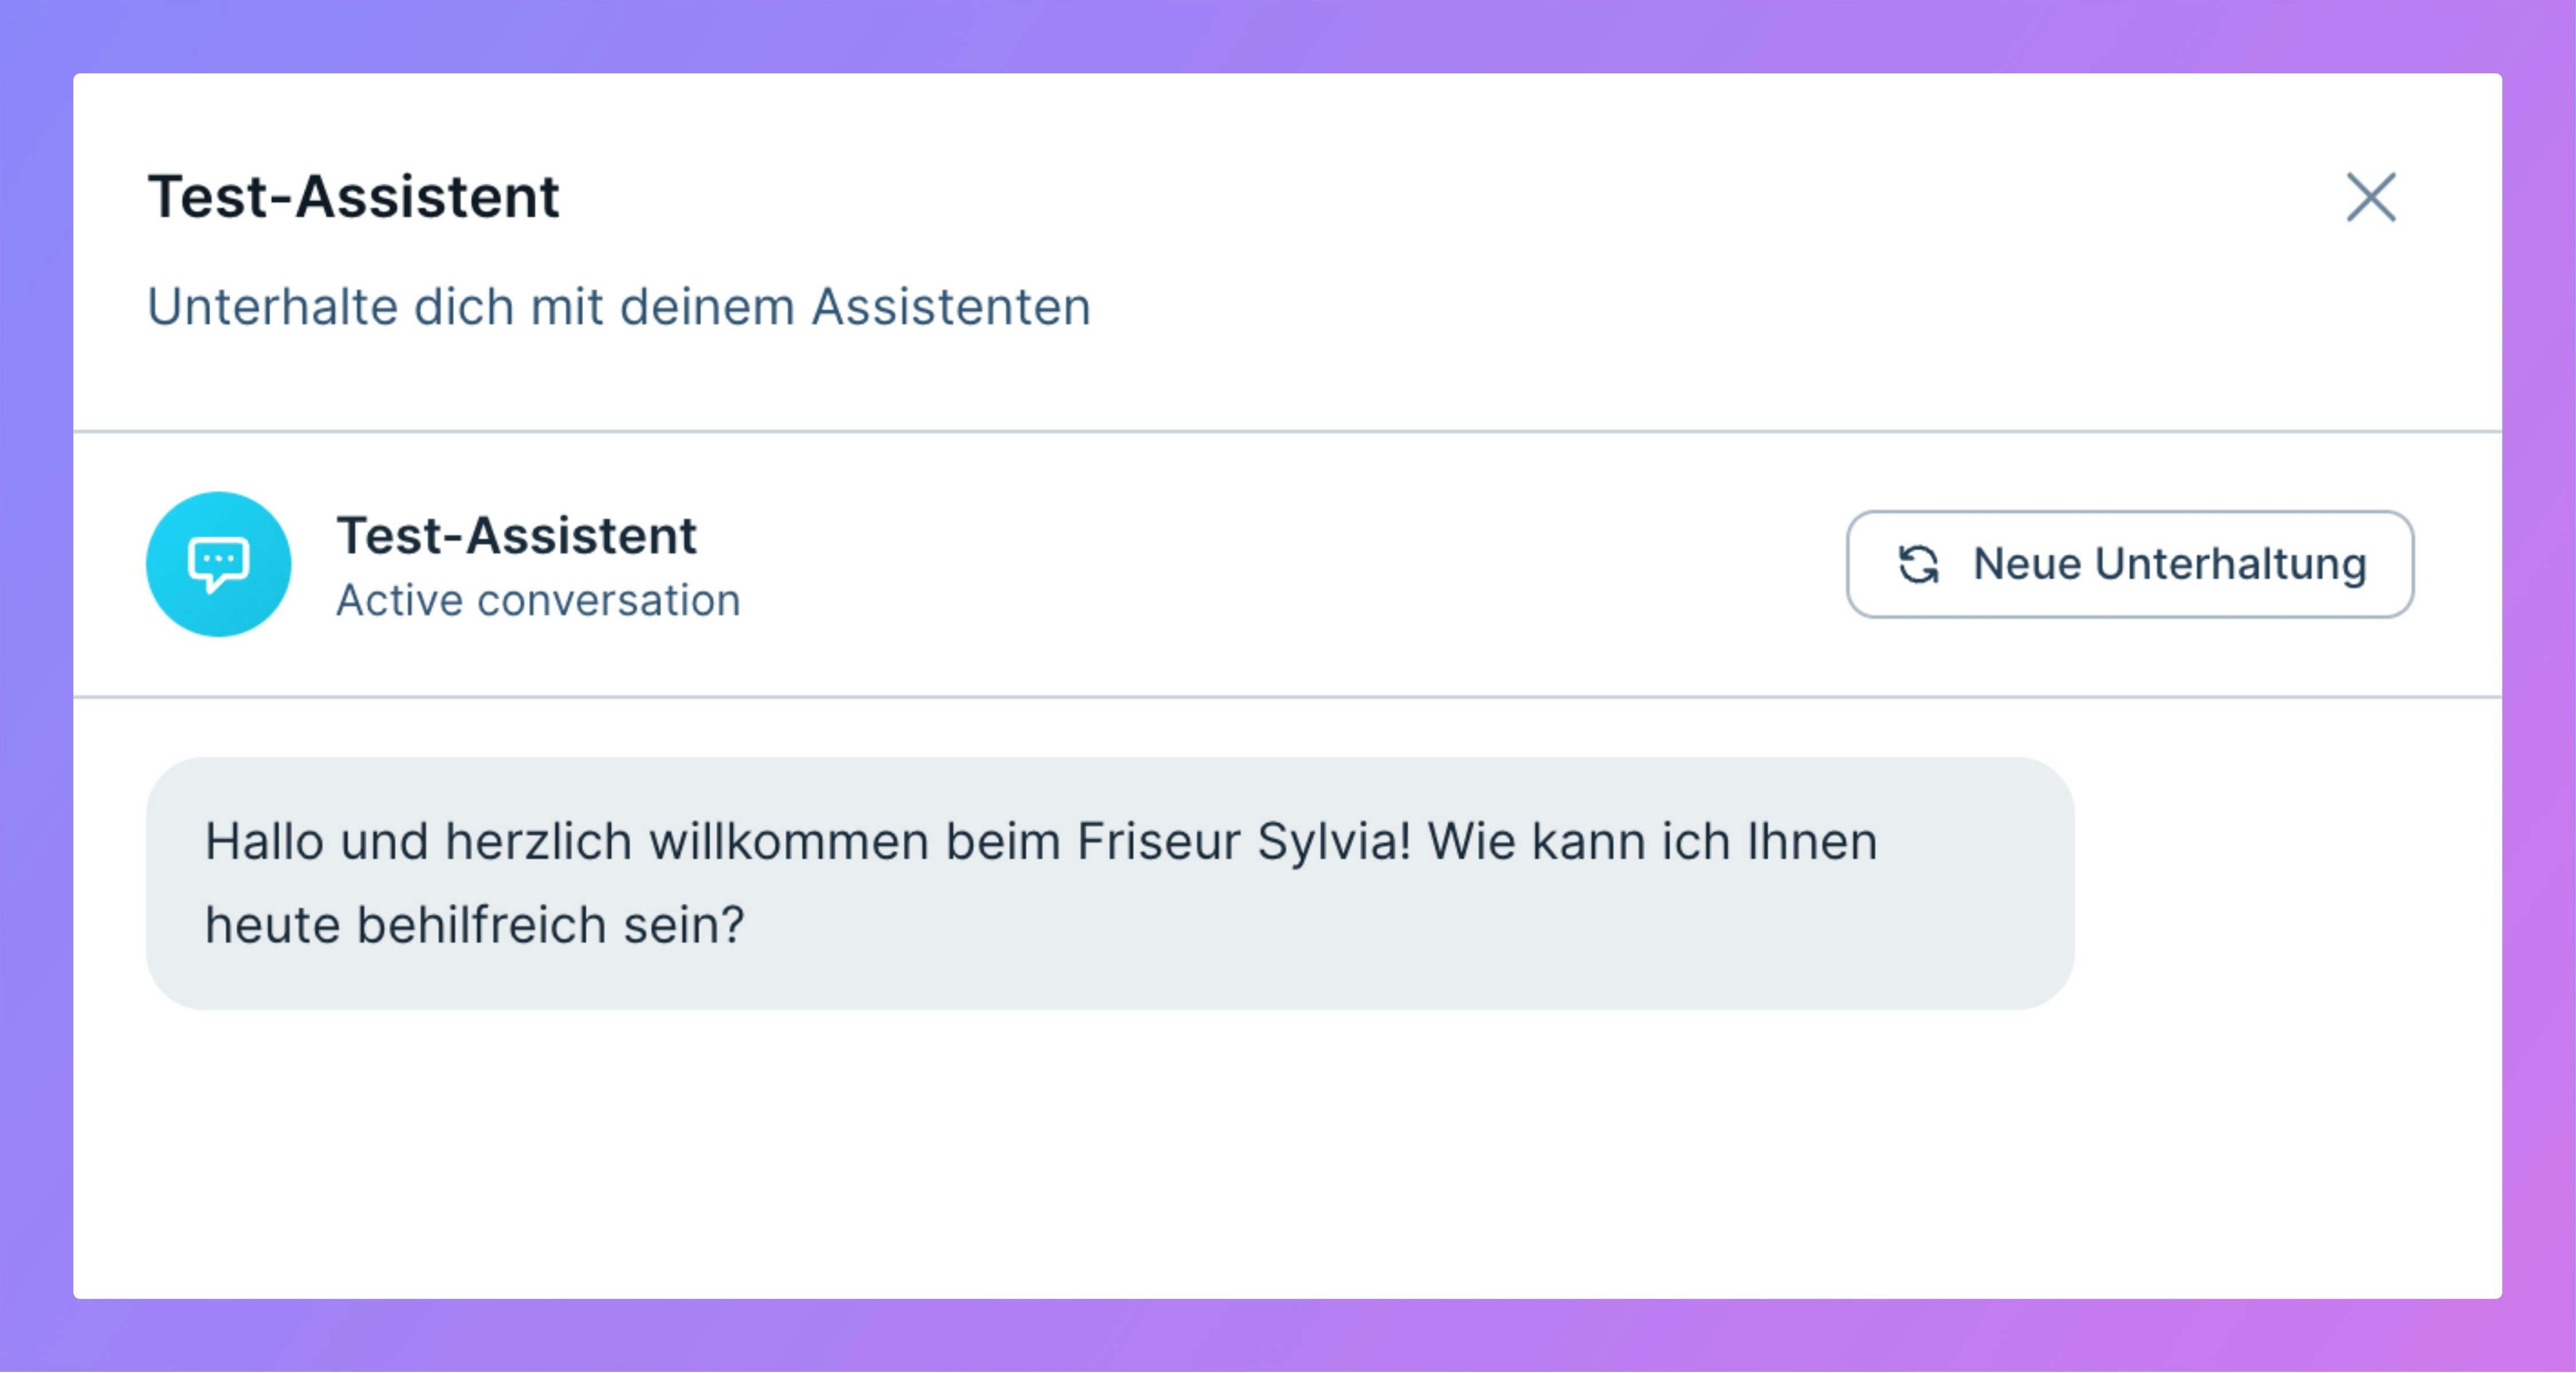The image size is (2576, 1373).
Task: Click the circular refresh icon in Neue Unterhaltung
Action: pyautogui.click(x=1919, y=564)
